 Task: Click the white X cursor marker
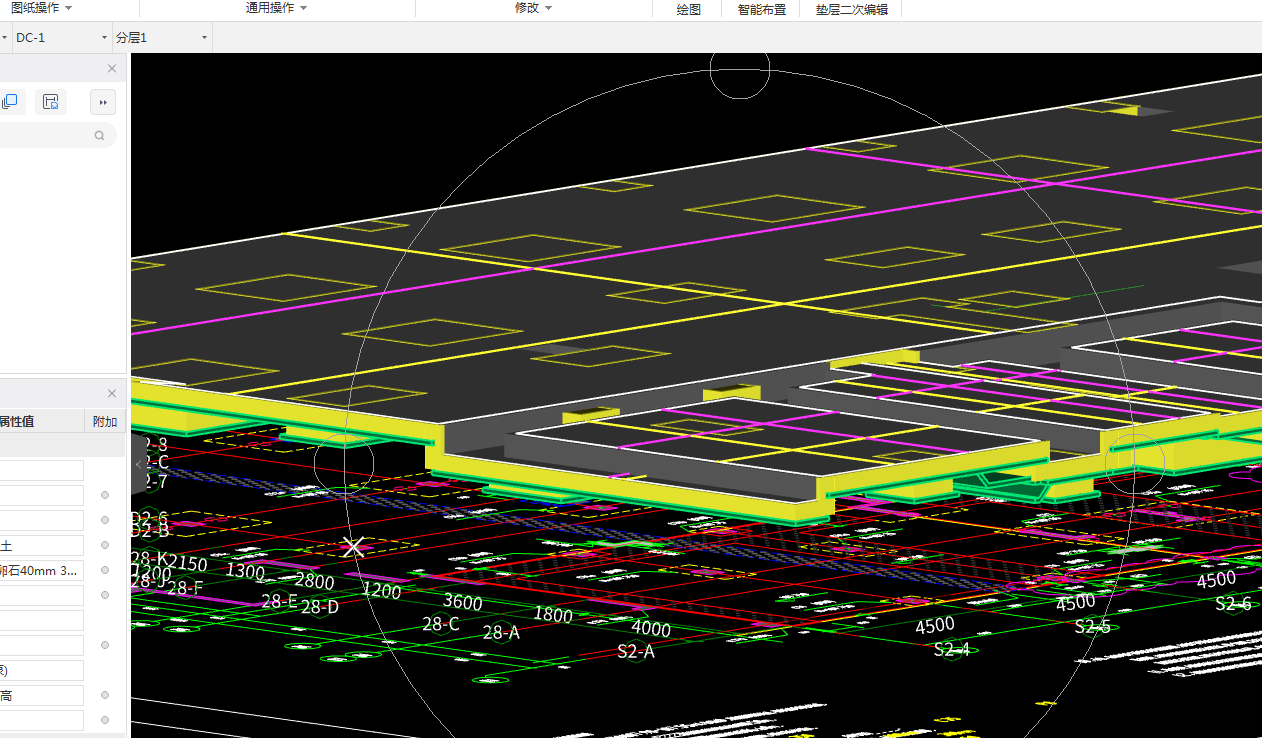(x=352, y=547)
